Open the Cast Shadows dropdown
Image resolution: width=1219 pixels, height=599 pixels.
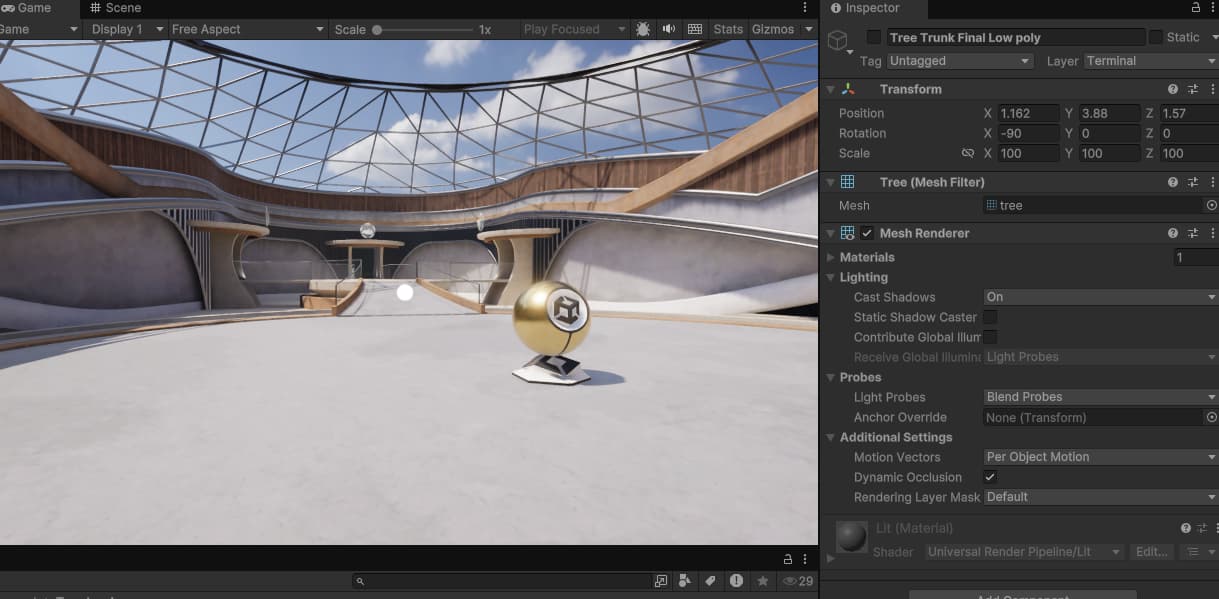1098,297
